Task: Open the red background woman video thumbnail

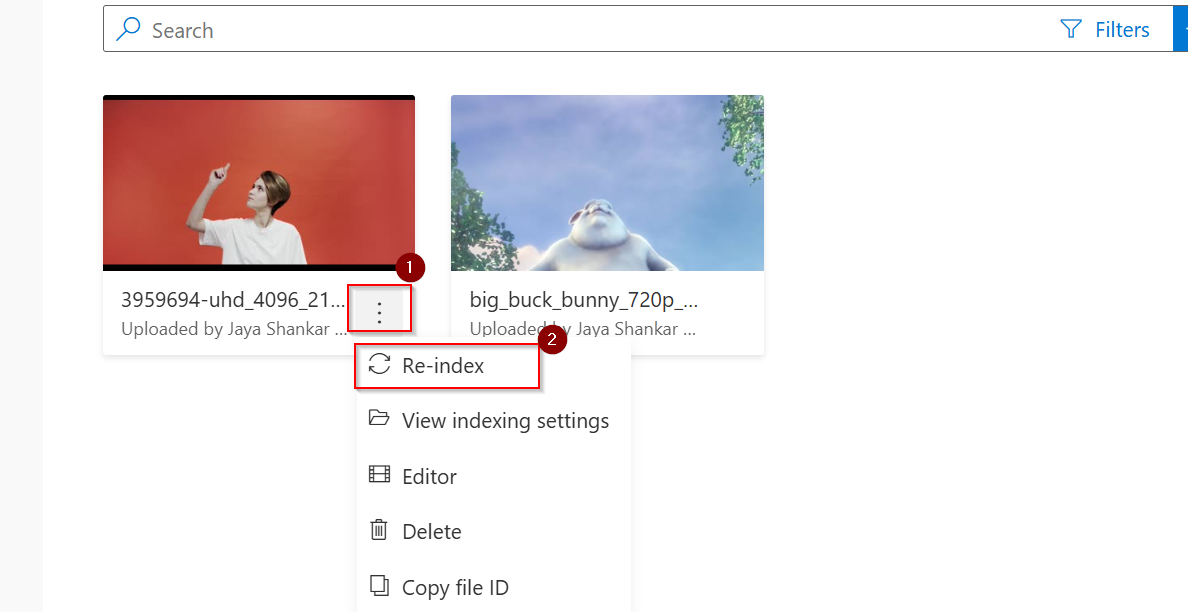Action: click(x=259, y=183)
